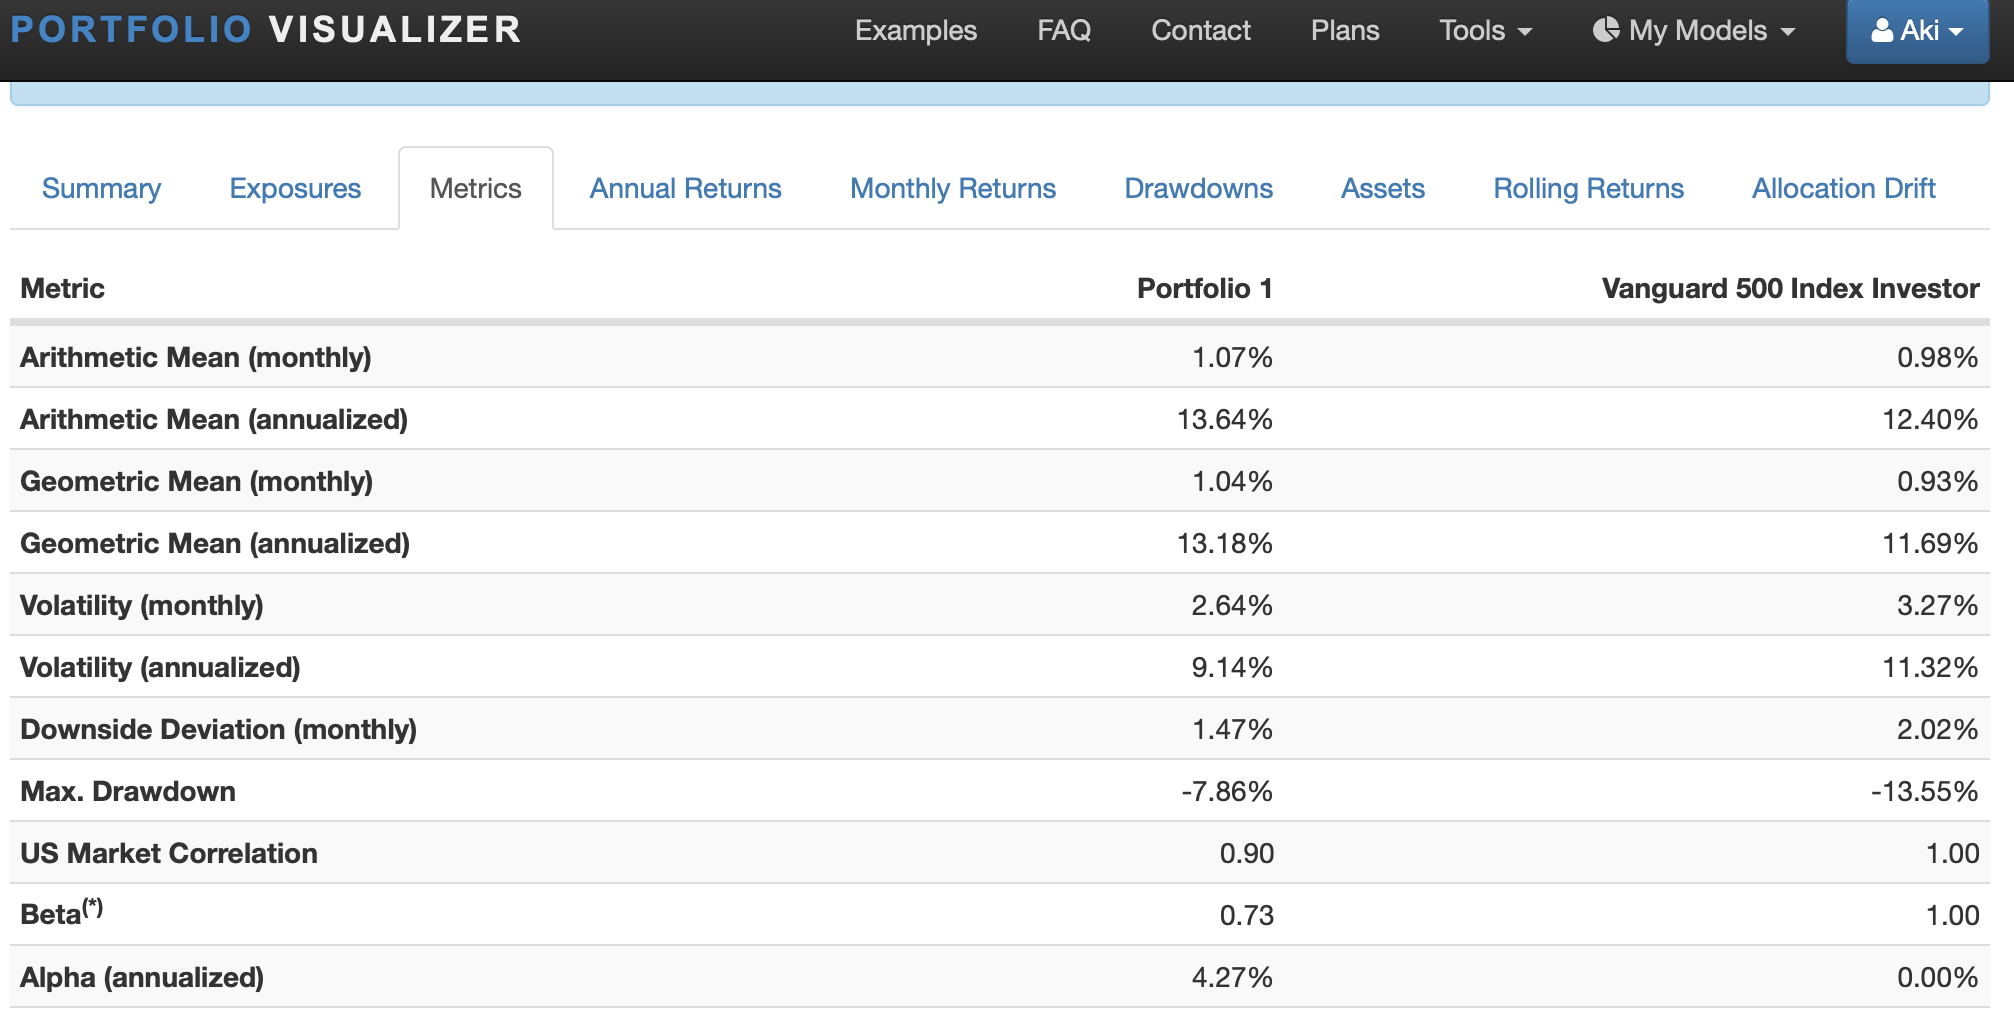Click the 0.90 market correlation value
The image size is (2014, 1018).
[x=1246, y=853]
